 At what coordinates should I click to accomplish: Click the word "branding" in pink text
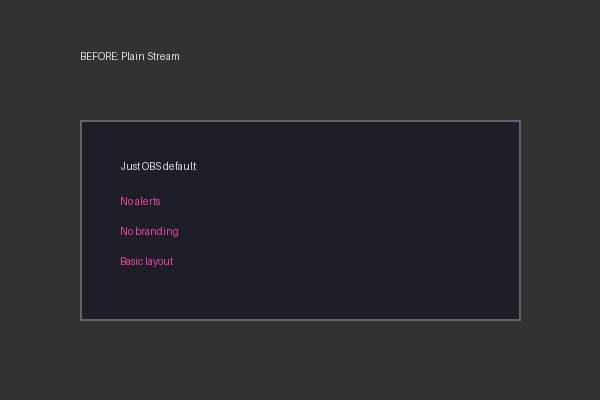[x=157, y=232]
